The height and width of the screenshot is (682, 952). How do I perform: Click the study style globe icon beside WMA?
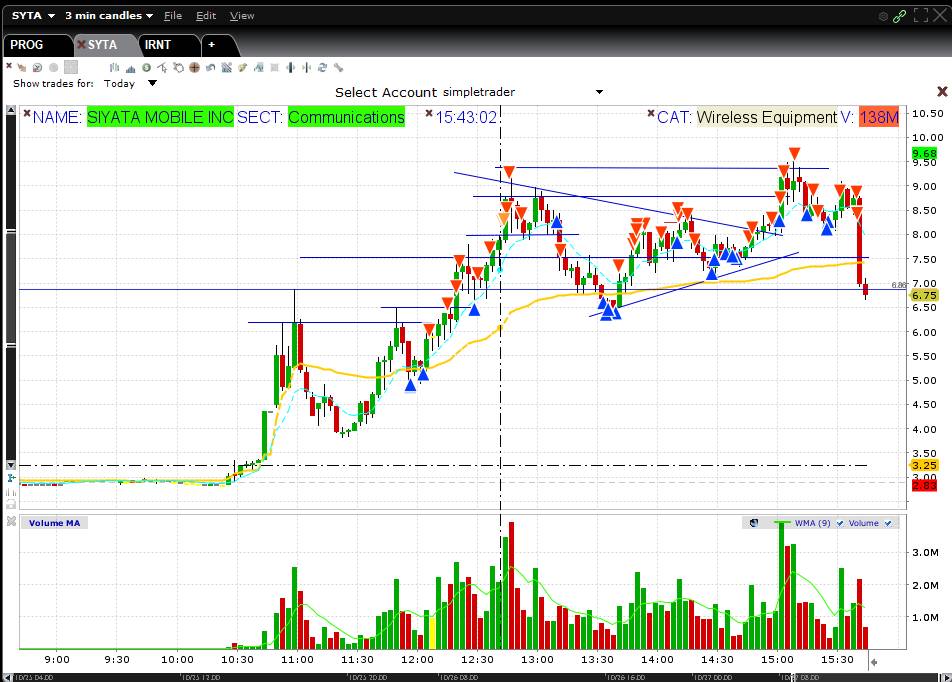click(x=755, y=522)
